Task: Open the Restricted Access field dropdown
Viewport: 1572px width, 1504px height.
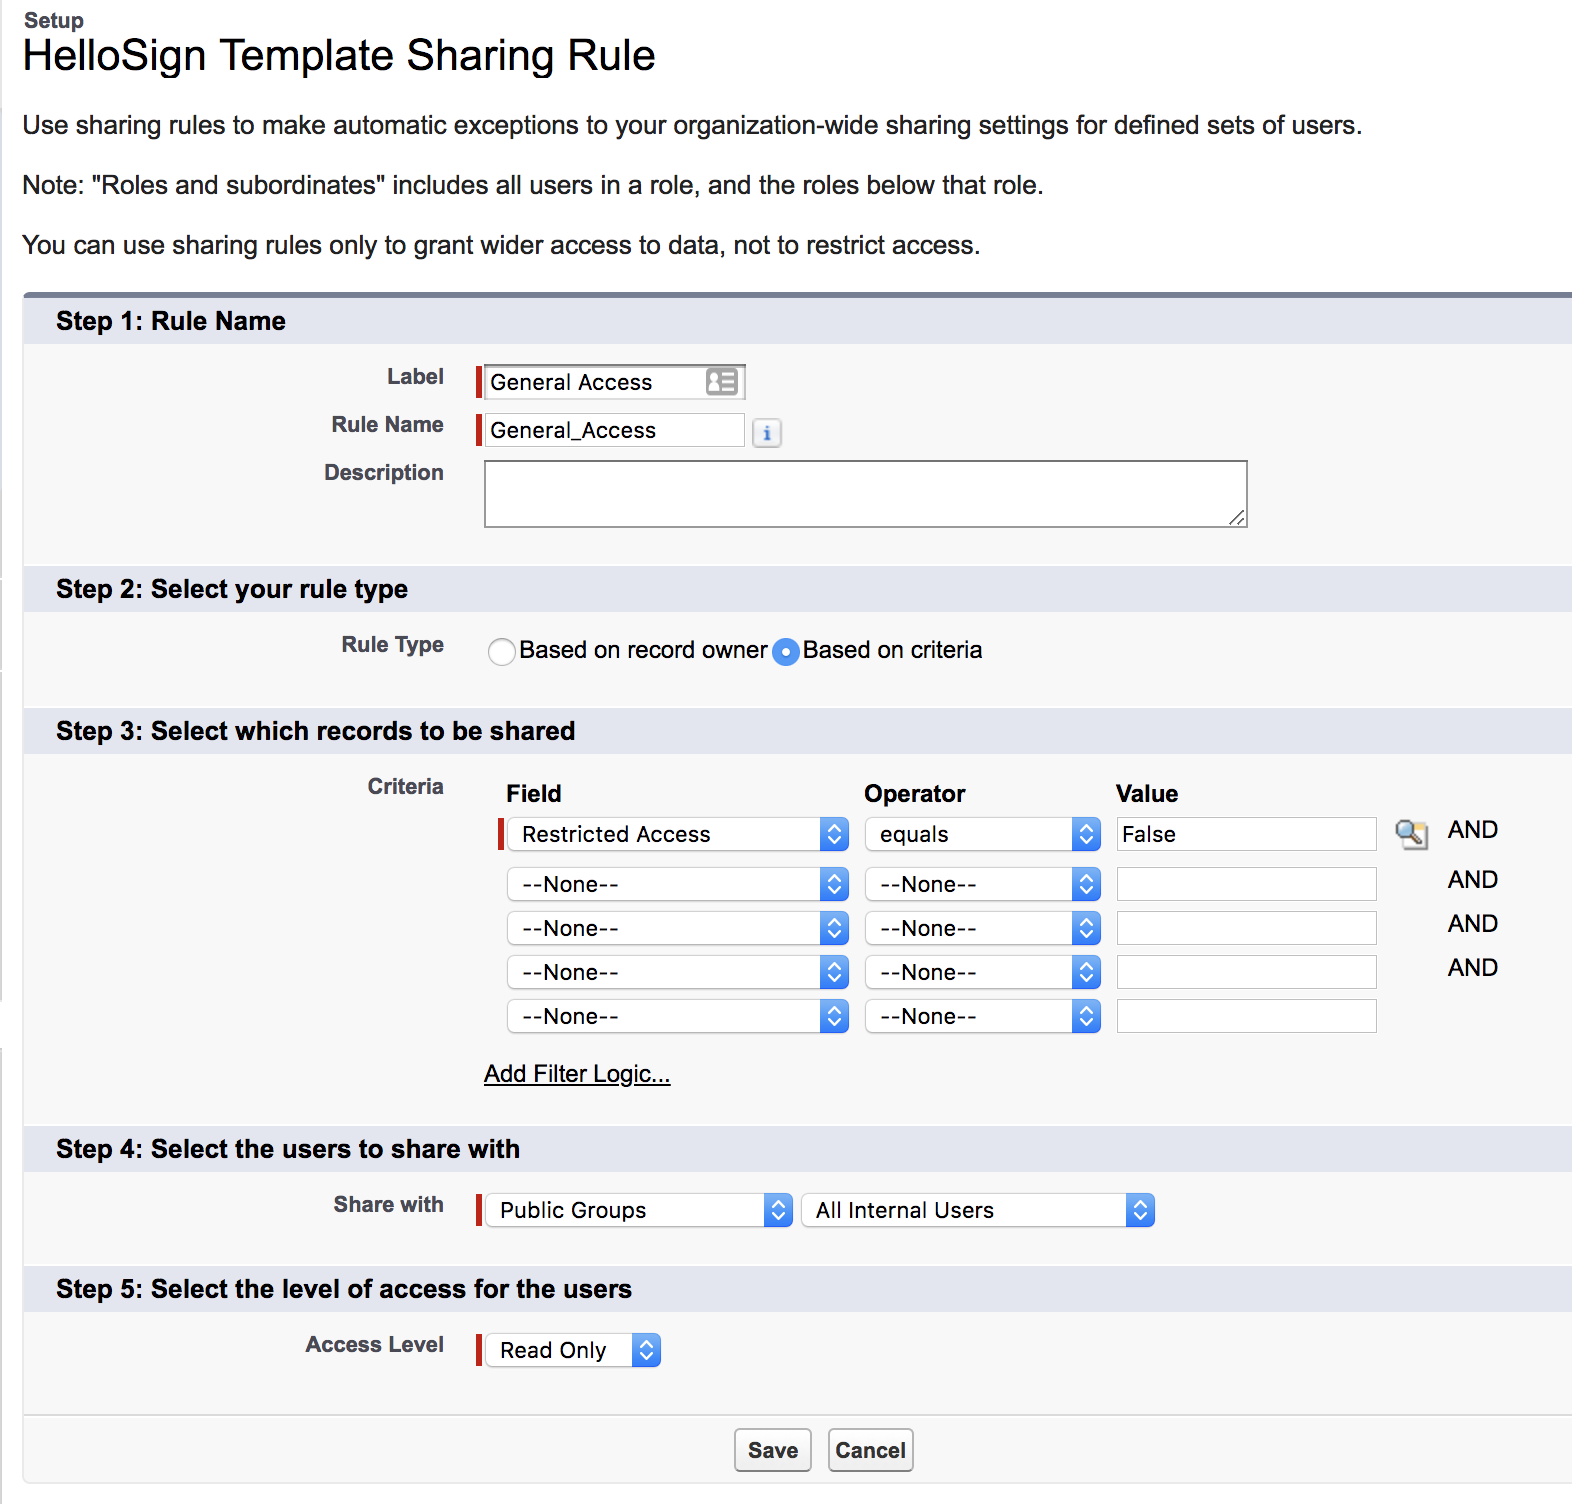Action: (678, 834)
